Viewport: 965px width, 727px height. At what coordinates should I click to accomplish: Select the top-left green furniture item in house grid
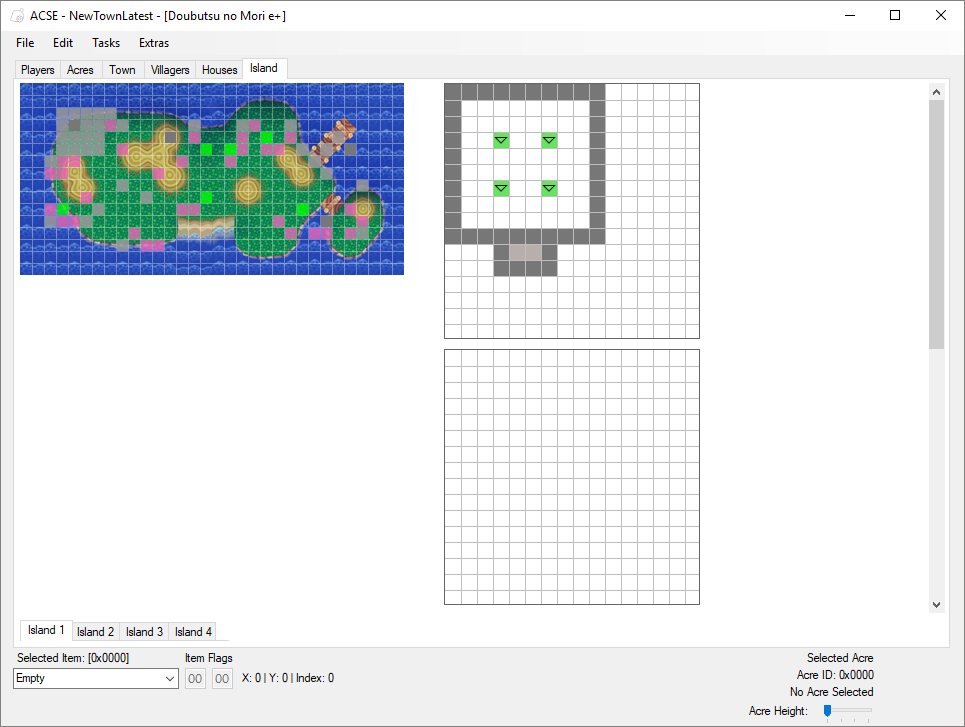[x=502, y=140]
